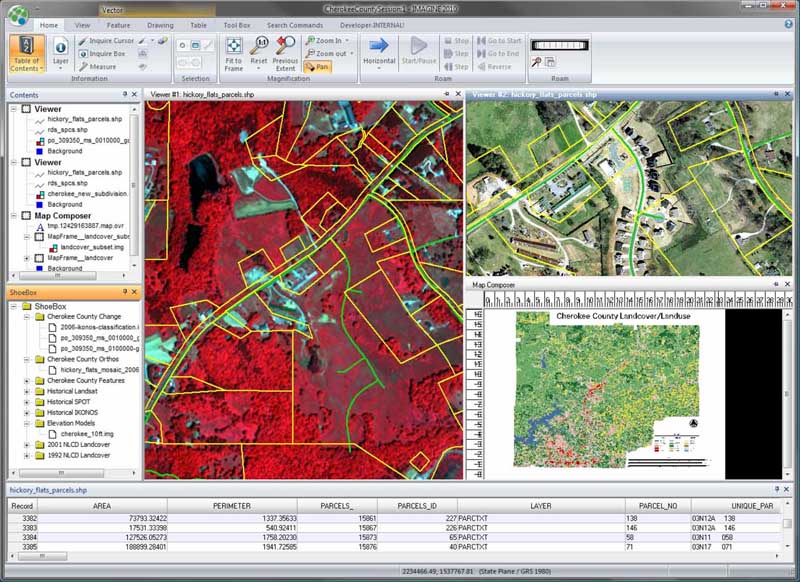Collapse the Elevation Models folder
Screen dimensions: 800x582
coord(27,423)
